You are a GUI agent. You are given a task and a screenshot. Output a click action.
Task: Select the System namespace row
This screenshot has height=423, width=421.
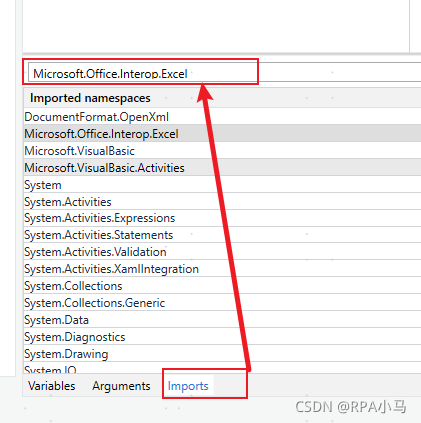click(222, 185)
